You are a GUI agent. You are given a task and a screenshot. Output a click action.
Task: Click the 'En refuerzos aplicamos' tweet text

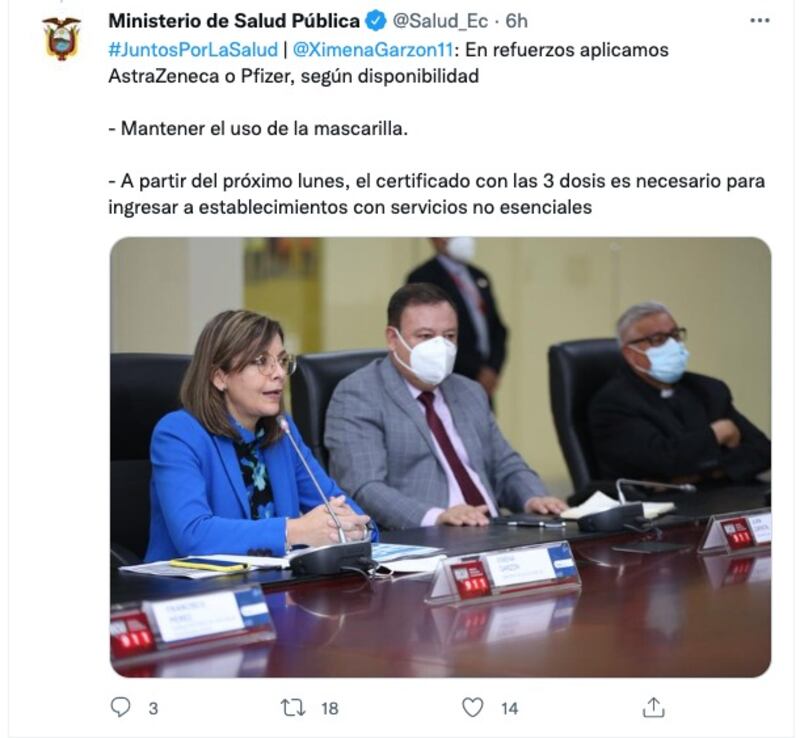coord(567,50)
